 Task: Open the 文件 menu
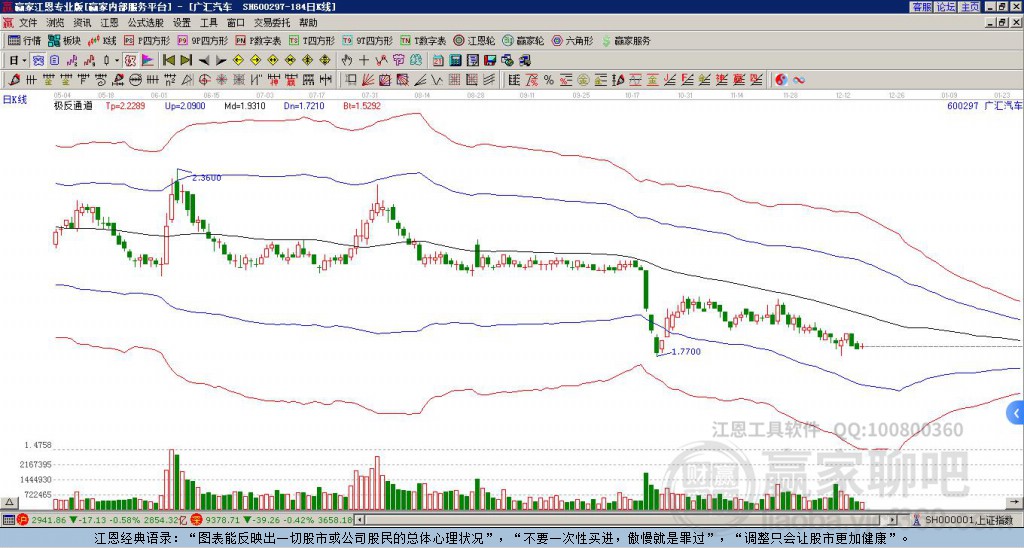point(28,23)
